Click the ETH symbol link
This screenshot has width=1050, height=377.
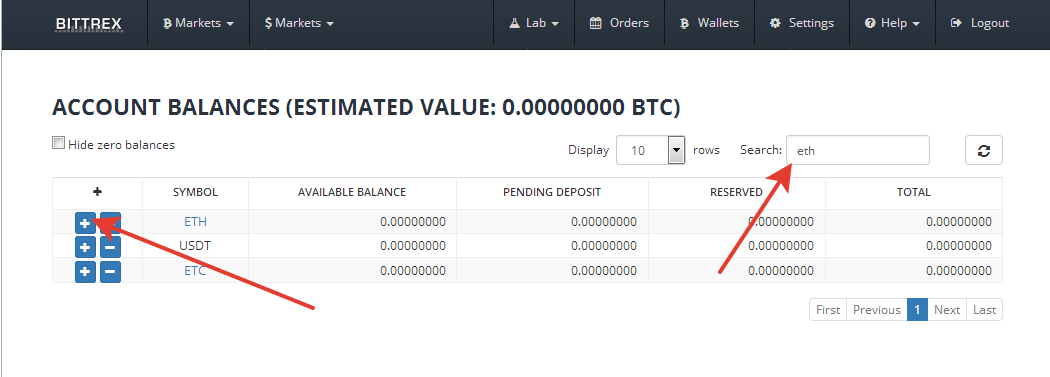coord(195,222)
